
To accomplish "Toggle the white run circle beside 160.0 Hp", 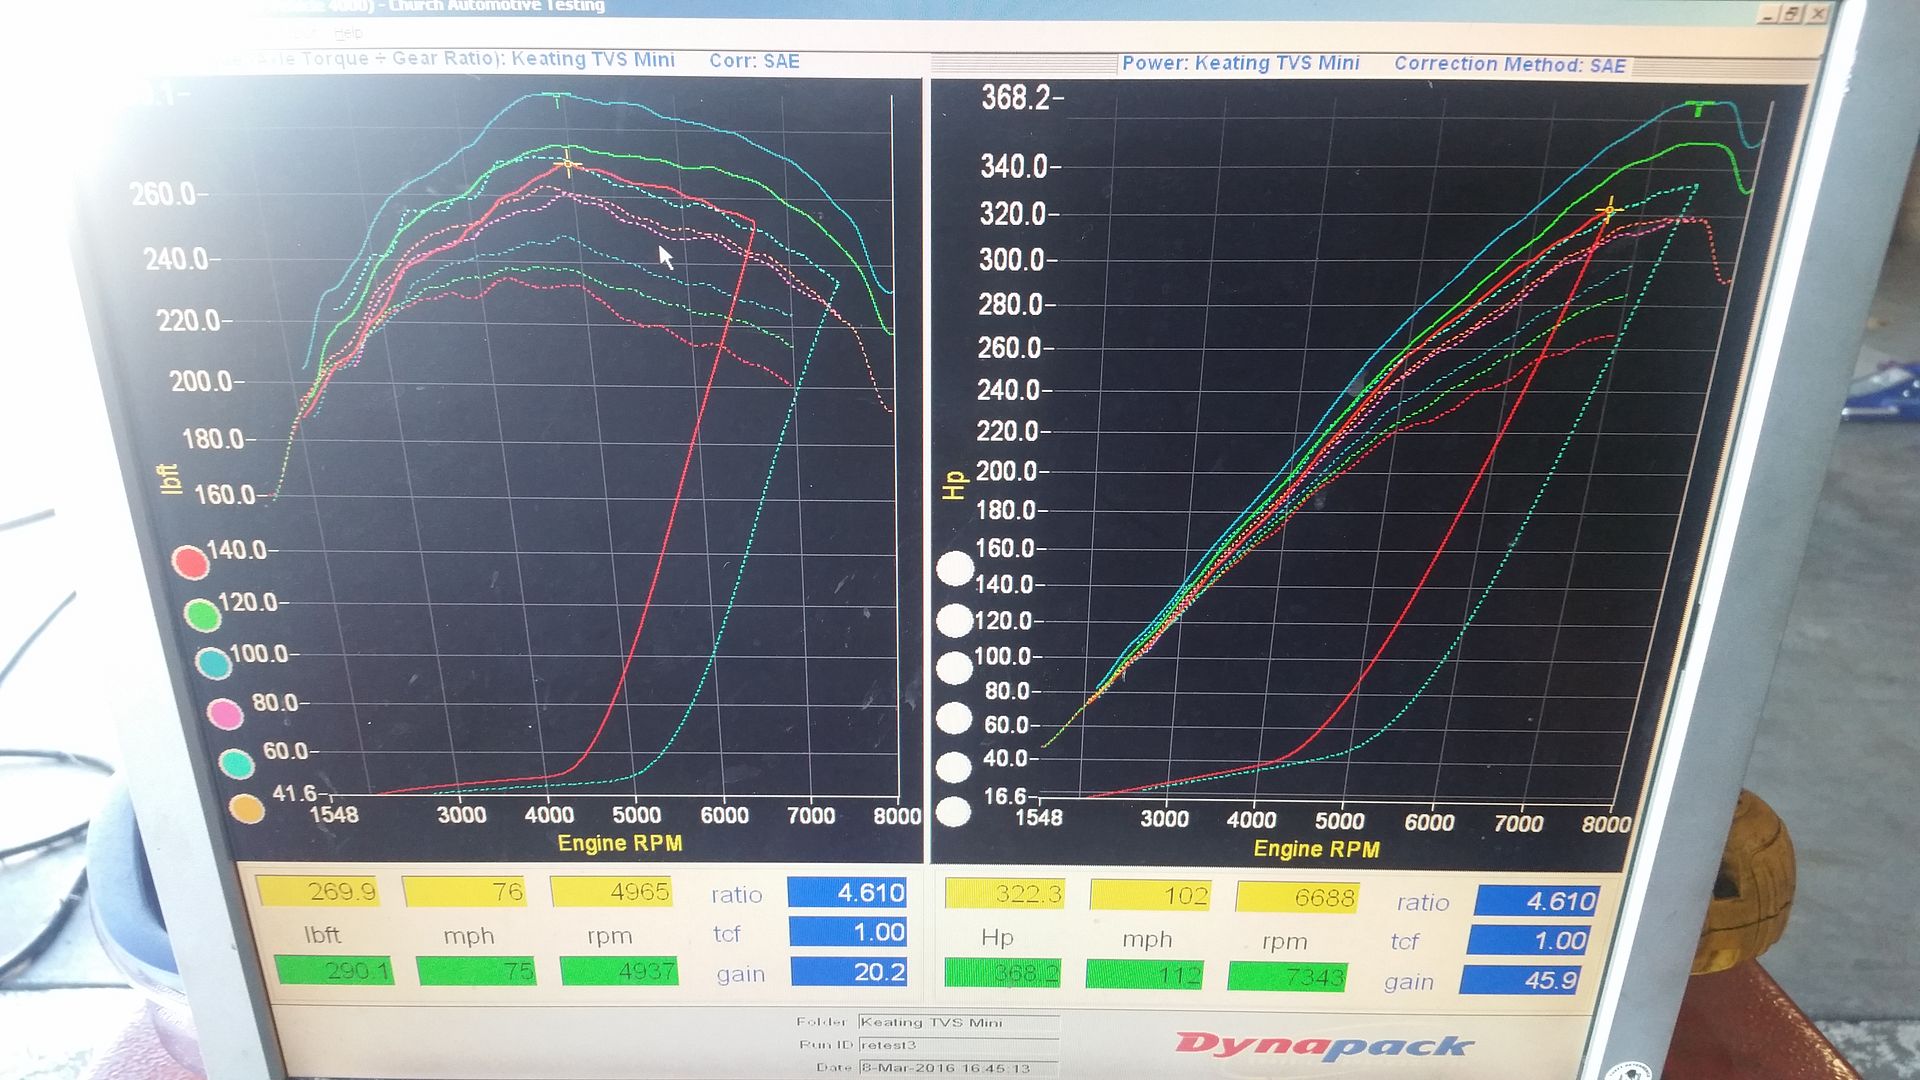I will 955,568.
